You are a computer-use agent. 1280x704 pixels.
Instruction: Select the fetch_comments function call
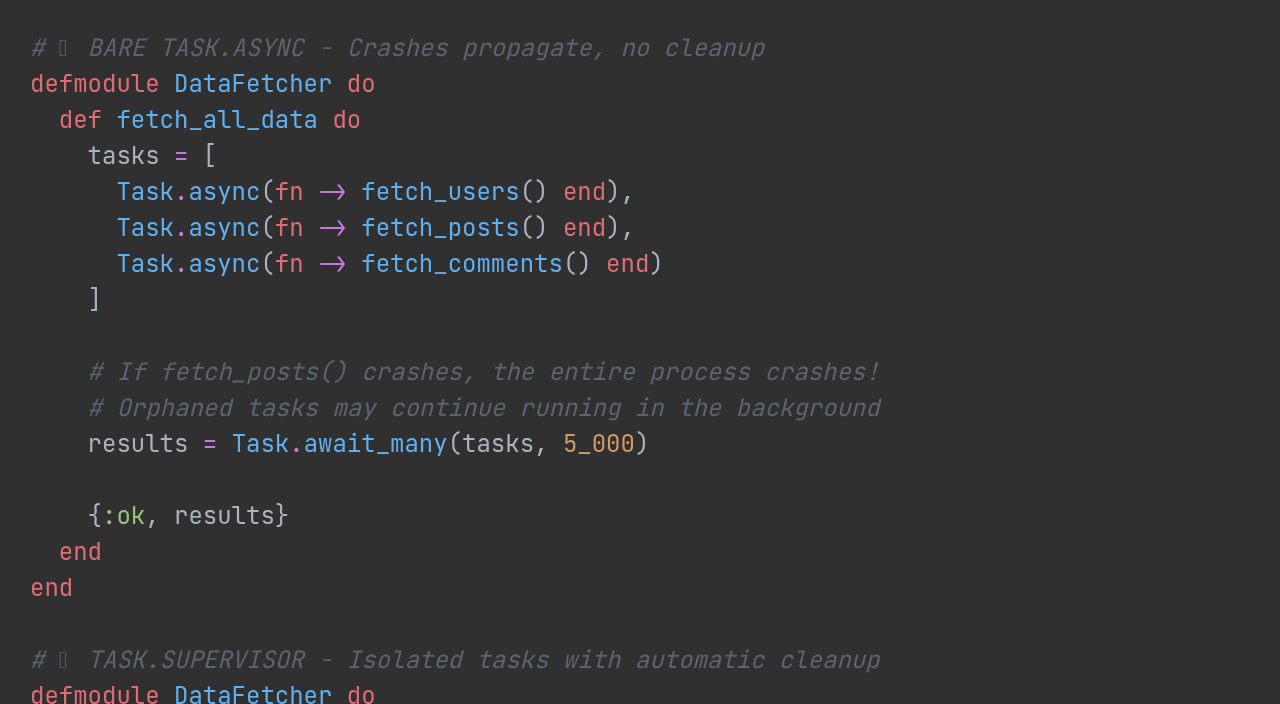(x=462, y=264)
